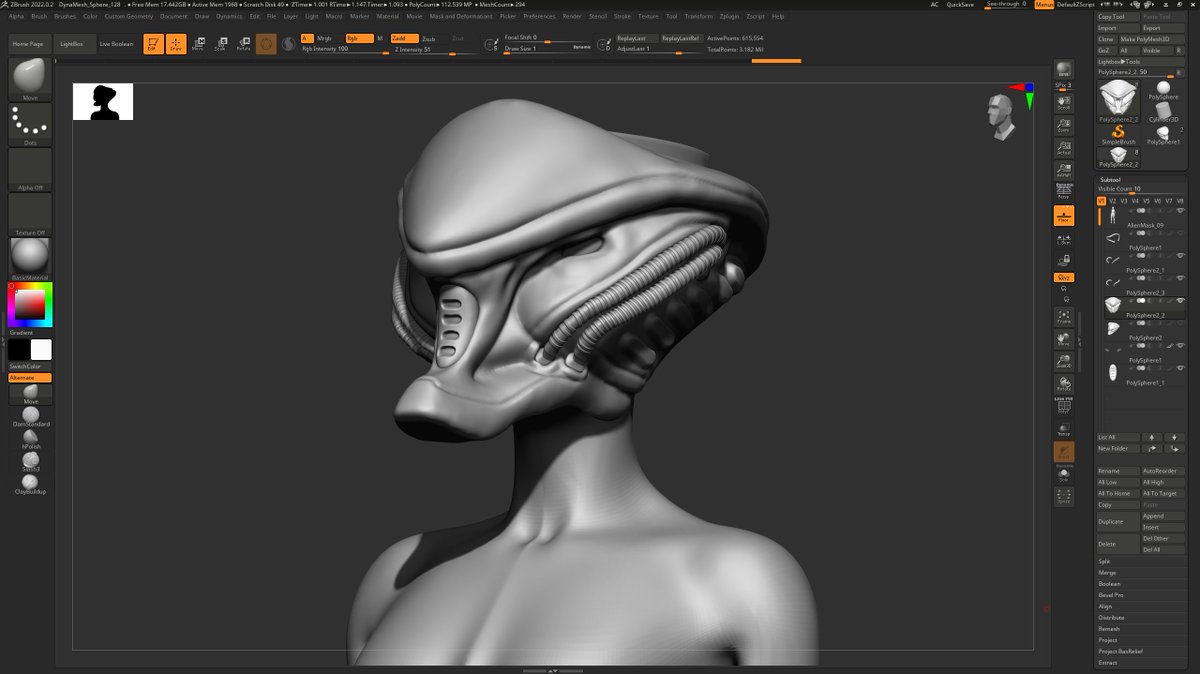Expand the Split section
The image size is (1200, 674).
1104,562
